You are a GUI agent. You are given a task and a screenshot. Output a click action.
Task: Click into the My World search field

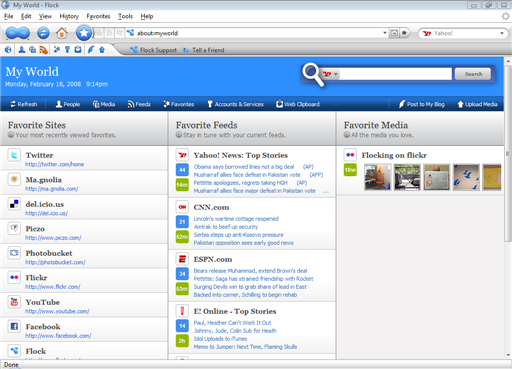(396, 74)
